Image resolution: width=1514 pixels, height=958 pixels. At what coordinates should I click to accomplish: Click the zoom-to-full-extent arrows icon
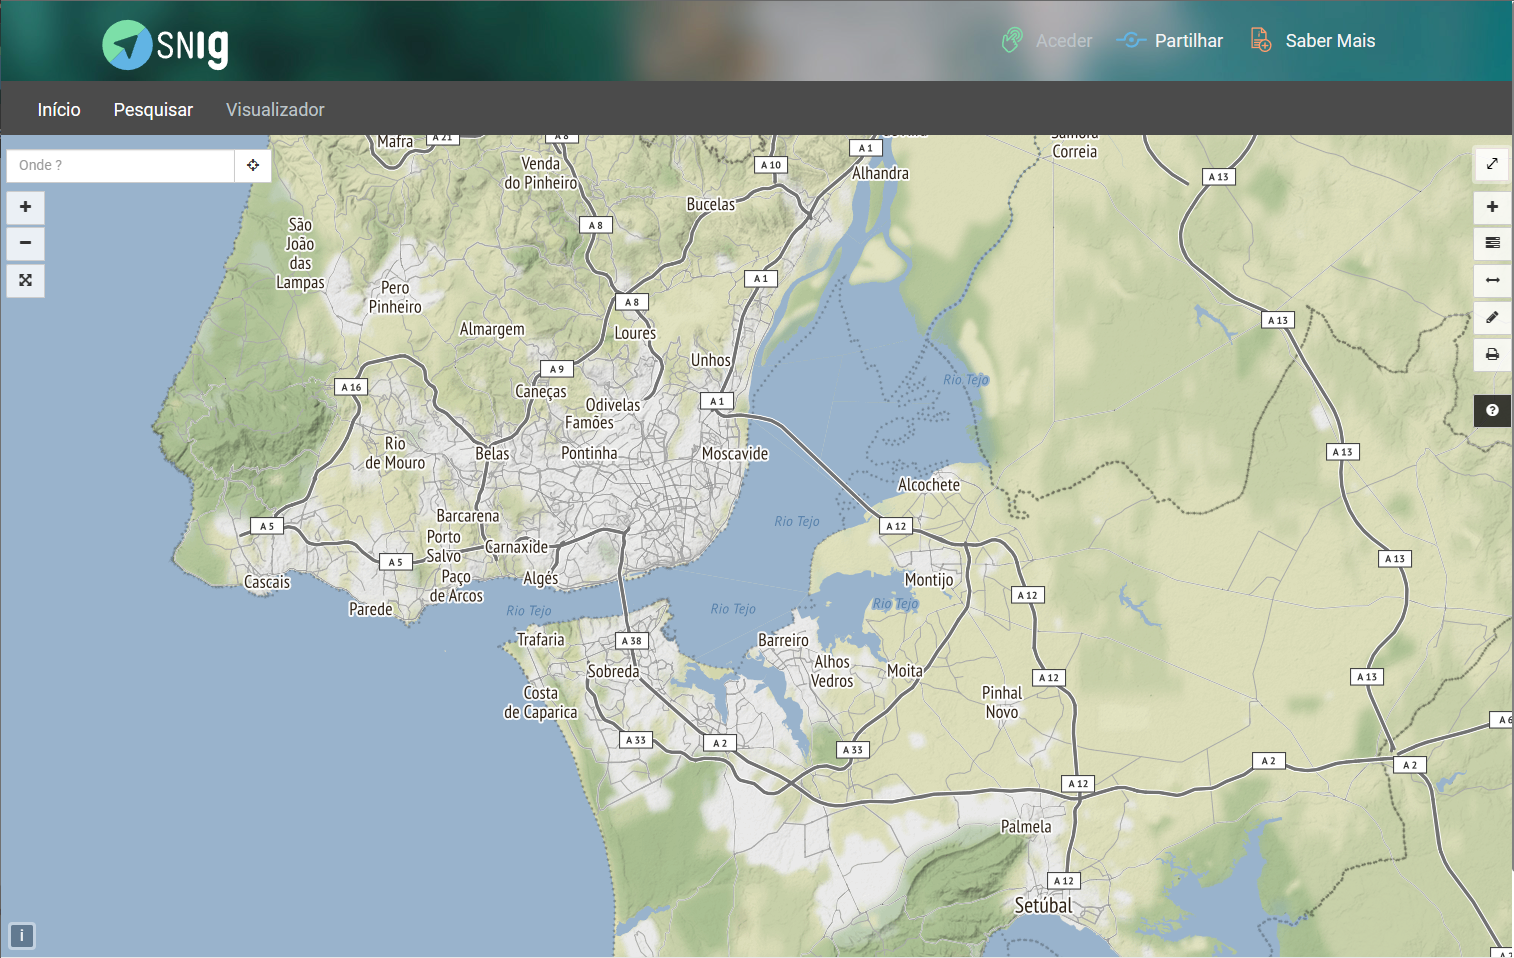pos(26,280)
